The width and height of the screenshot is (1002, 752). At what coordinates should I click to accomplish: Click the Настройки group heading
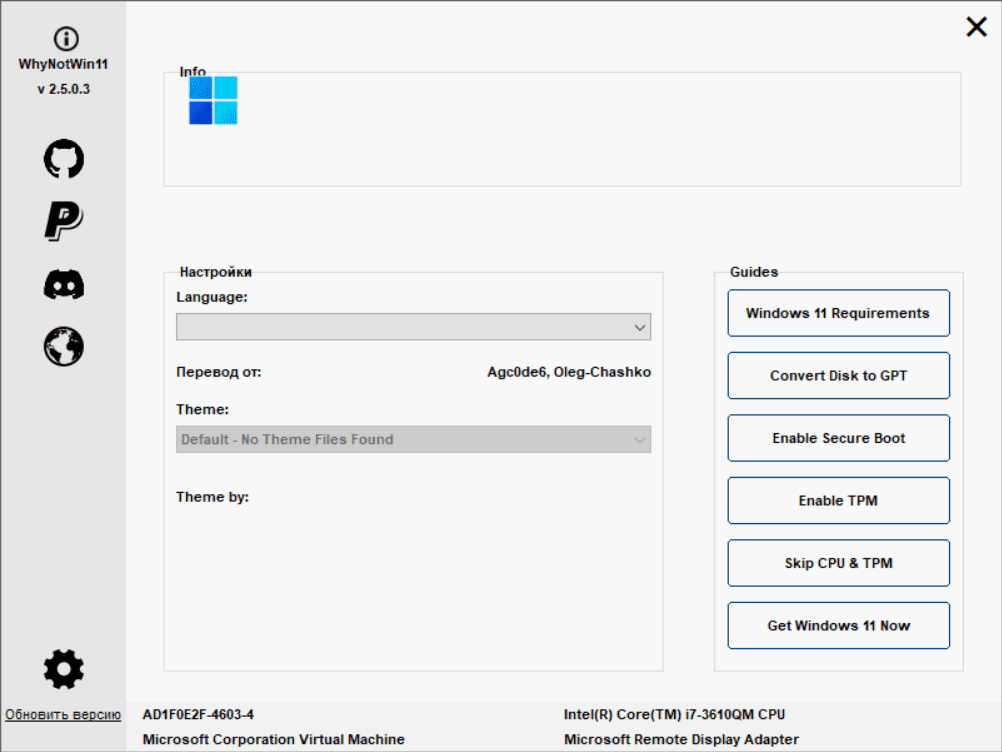(x=215, y=272)
